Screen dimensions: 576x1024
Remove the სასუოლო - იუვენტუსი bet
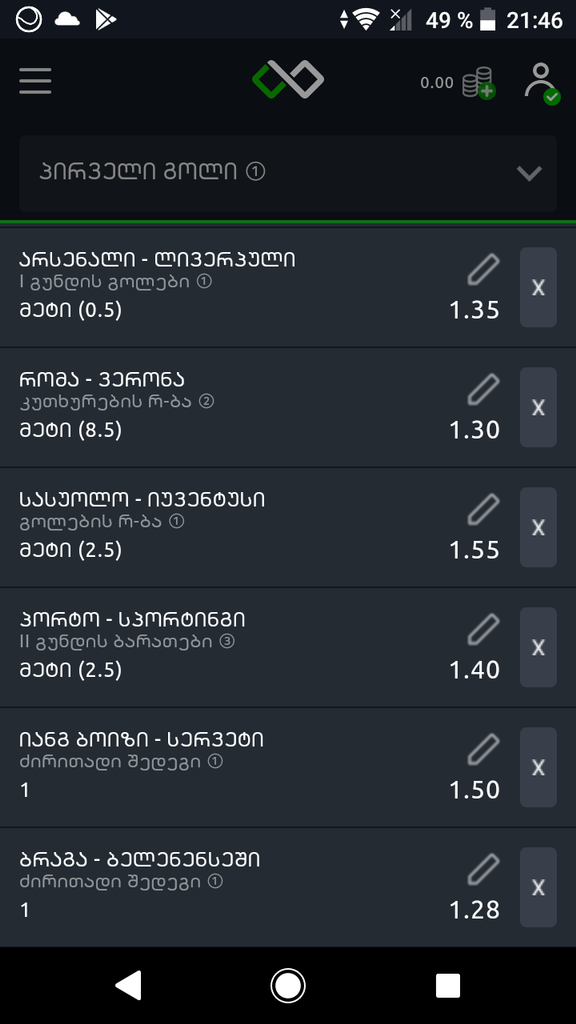click(x=538, y=528)
